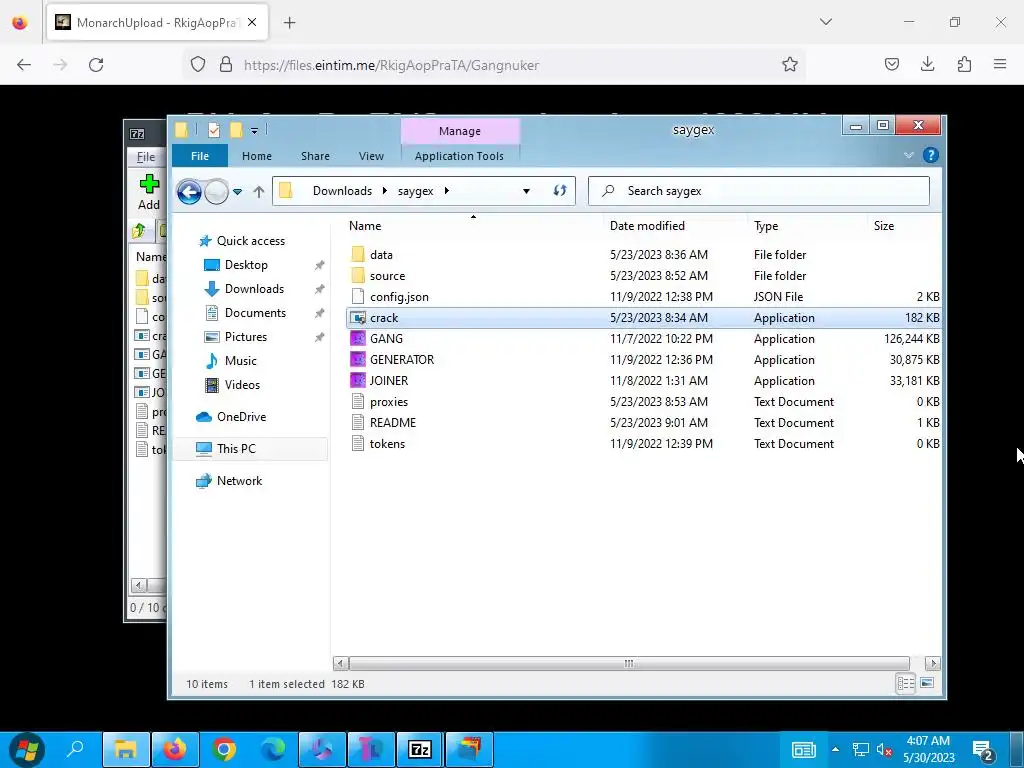The image size is (1024, 768).
Task: Open the Home ribbon tab
Action: (x=257, y=156)
